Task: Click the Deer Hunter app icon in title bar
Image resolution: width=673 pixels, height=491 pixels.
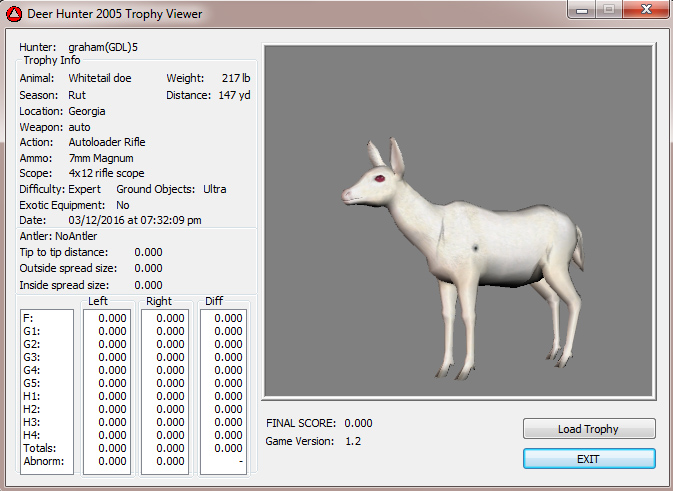Action: (15, 14)
